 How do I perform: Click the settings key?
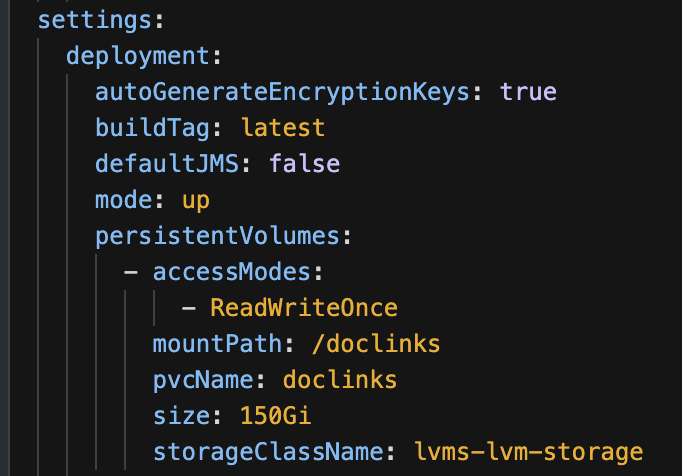coord(94,20)
